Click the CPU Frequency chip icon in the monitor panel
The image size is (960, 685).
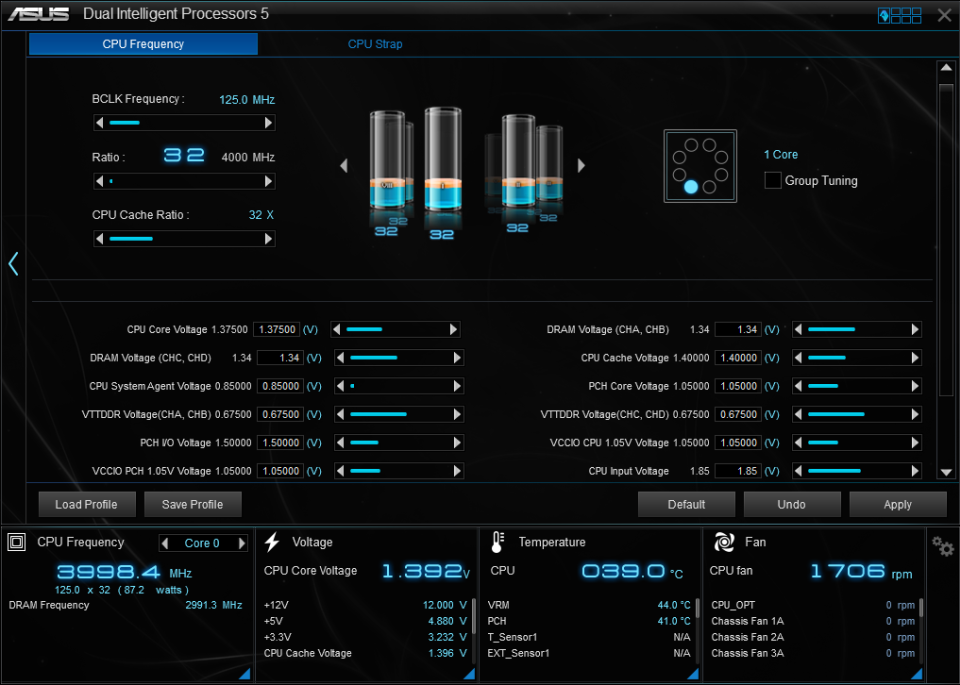point(17,542)
